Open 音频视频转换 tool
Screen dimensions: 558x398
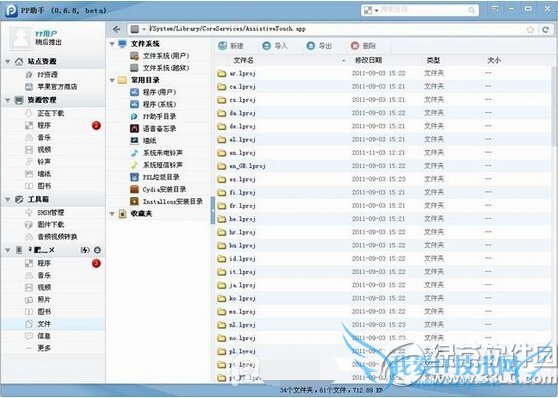(x=51, y=237)
